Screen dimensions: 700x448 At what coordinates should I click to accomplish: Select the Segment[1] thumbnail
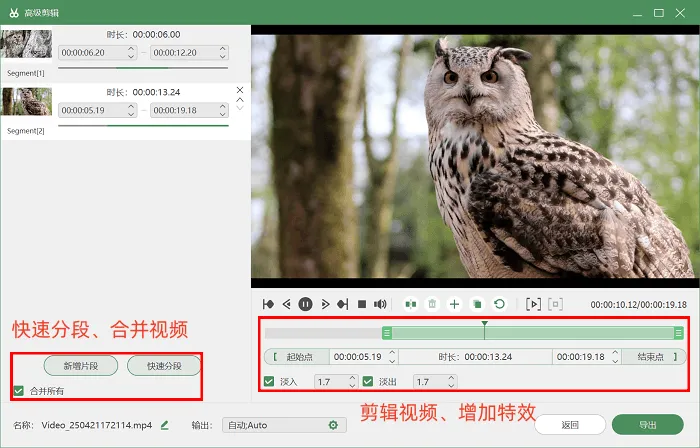click(x=26, y=44)
